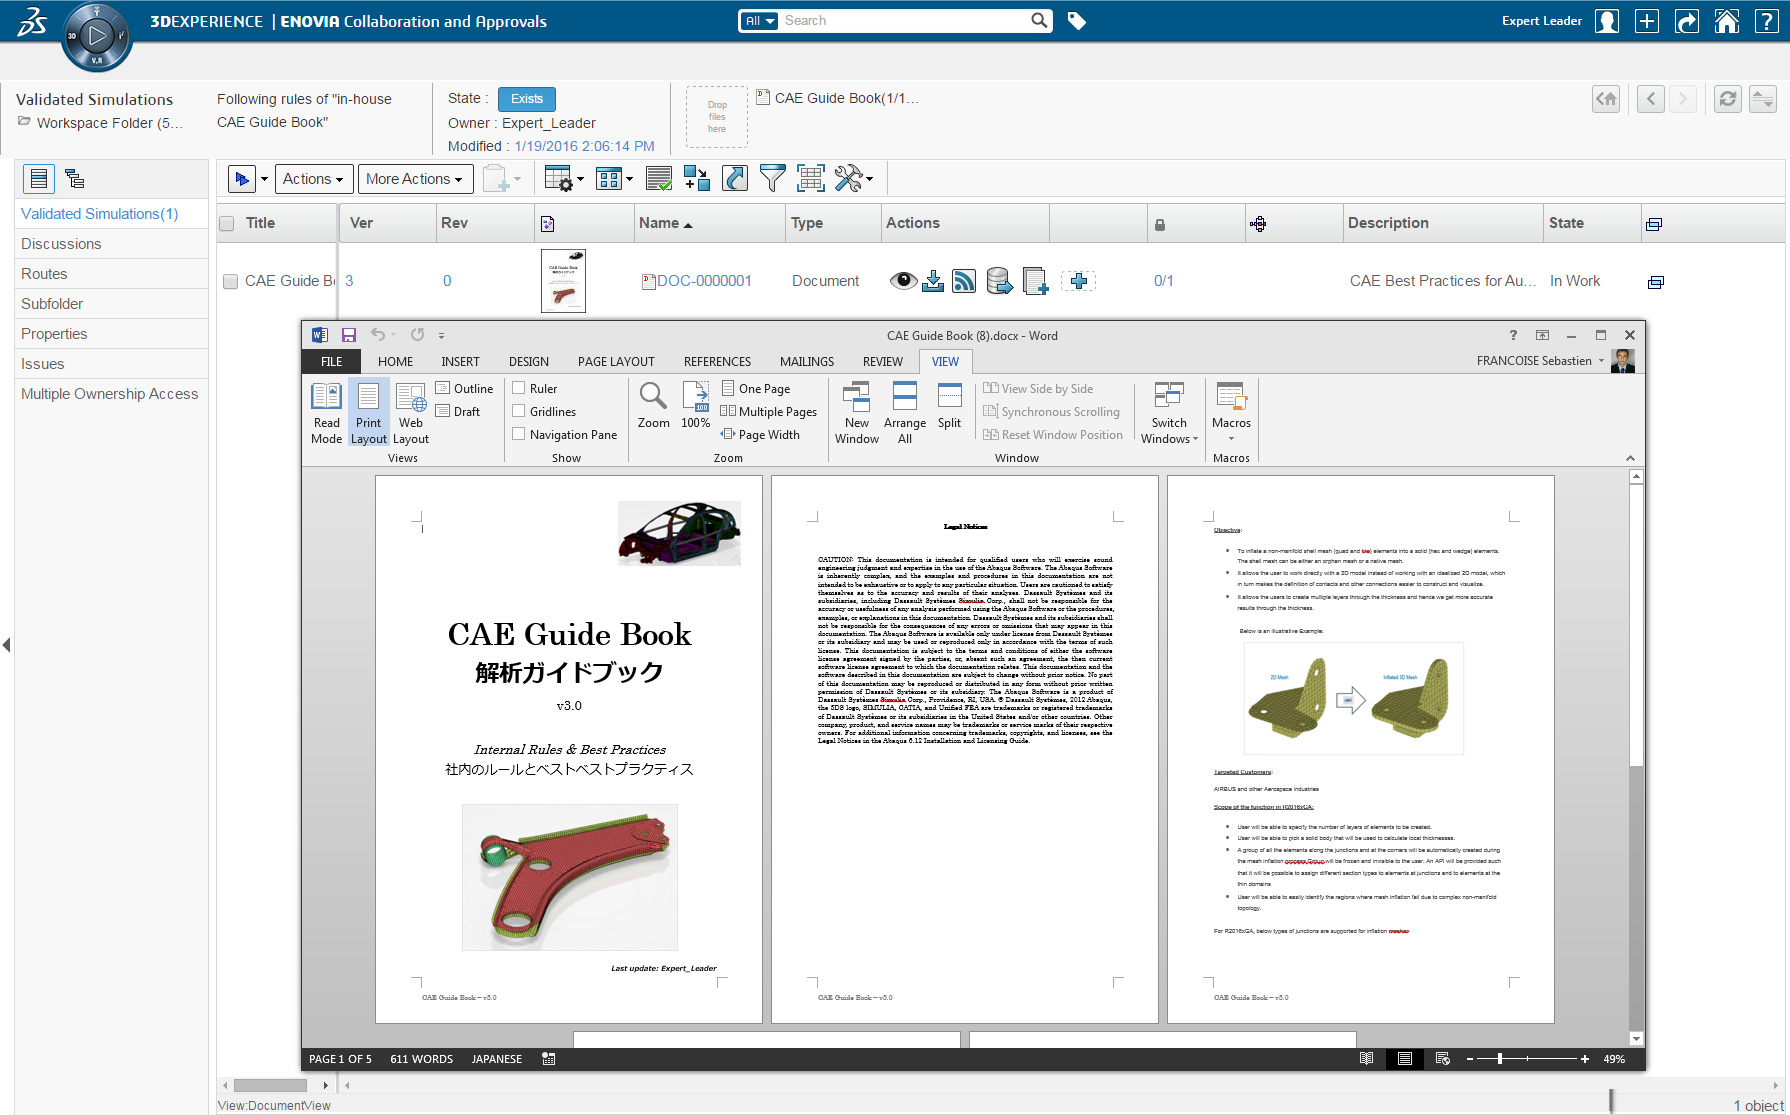Click the document thumbnail preview
Viewport: 1790px width, 1115px height.
(x=563, y=281)
